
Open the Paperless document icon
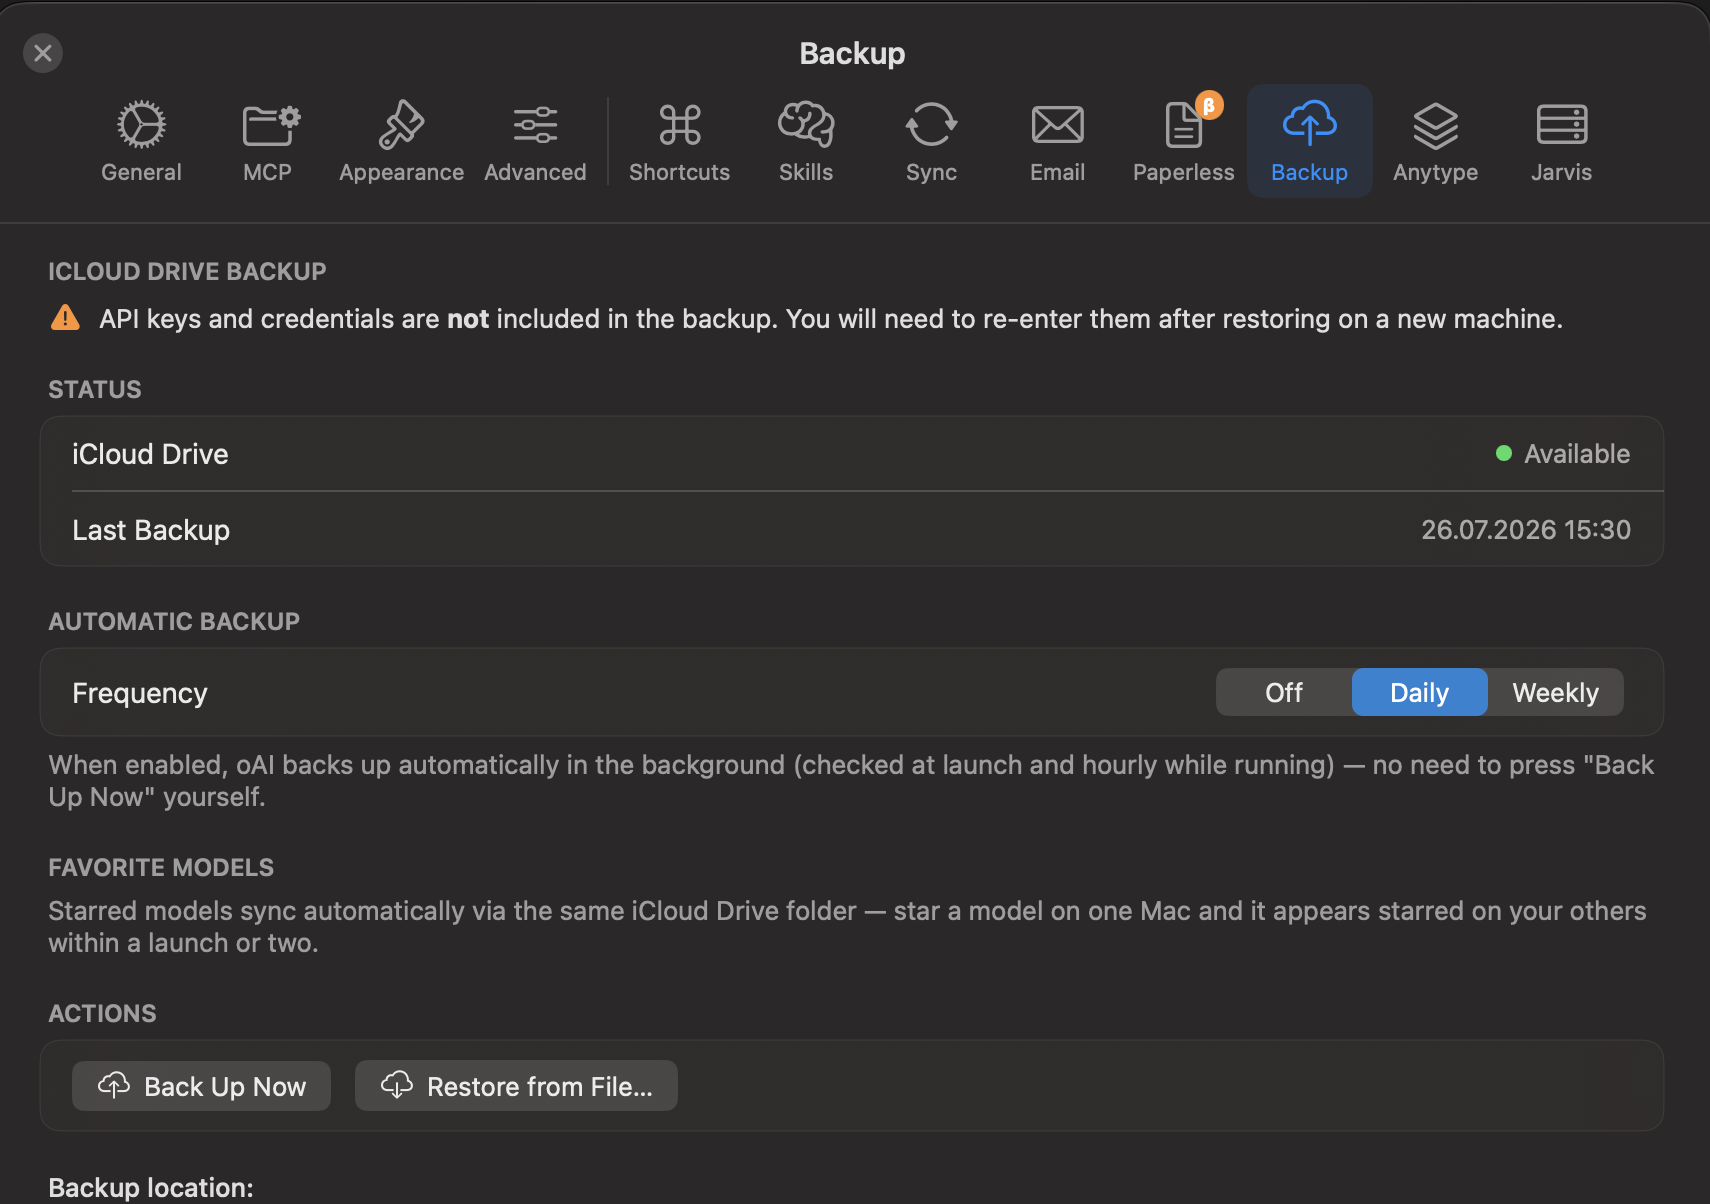pyautogui.click(x=1183, y=126)
